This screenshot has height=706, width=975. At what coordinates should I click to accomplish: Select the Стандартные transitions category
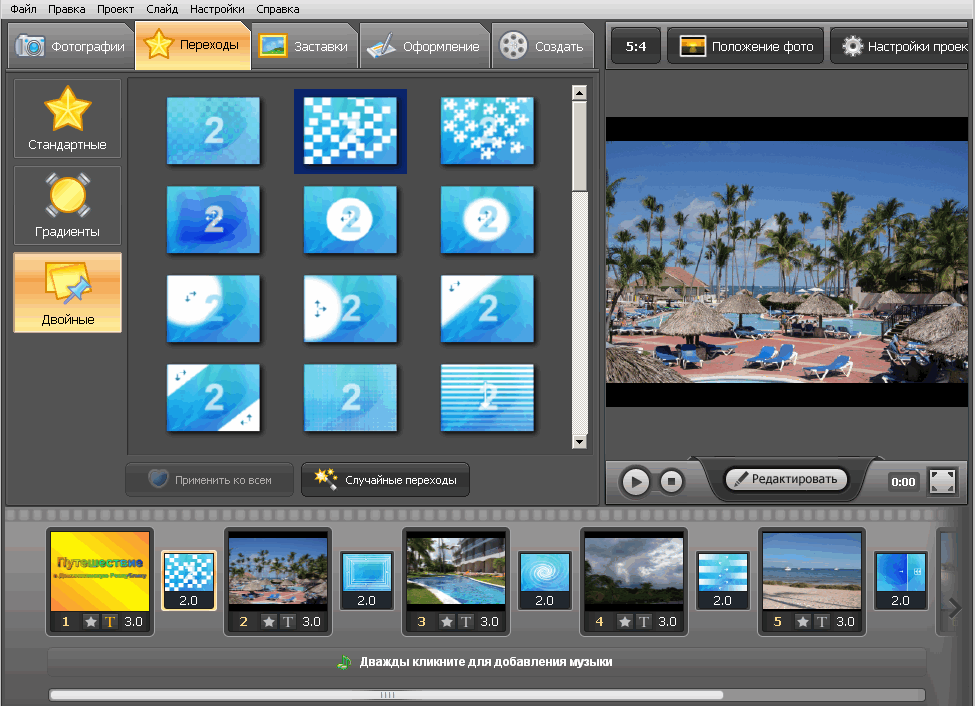click(67, 119)
